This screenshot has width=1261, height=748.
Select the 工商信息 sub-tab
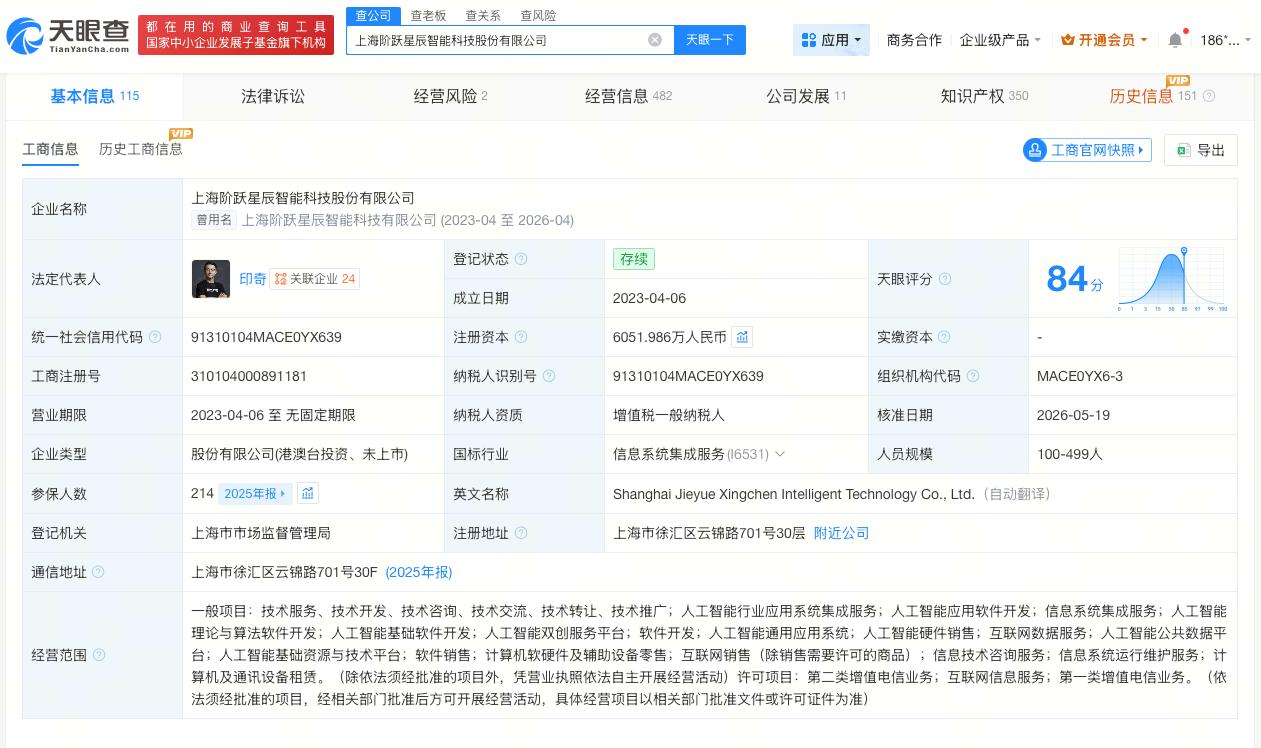pos(50,149)
